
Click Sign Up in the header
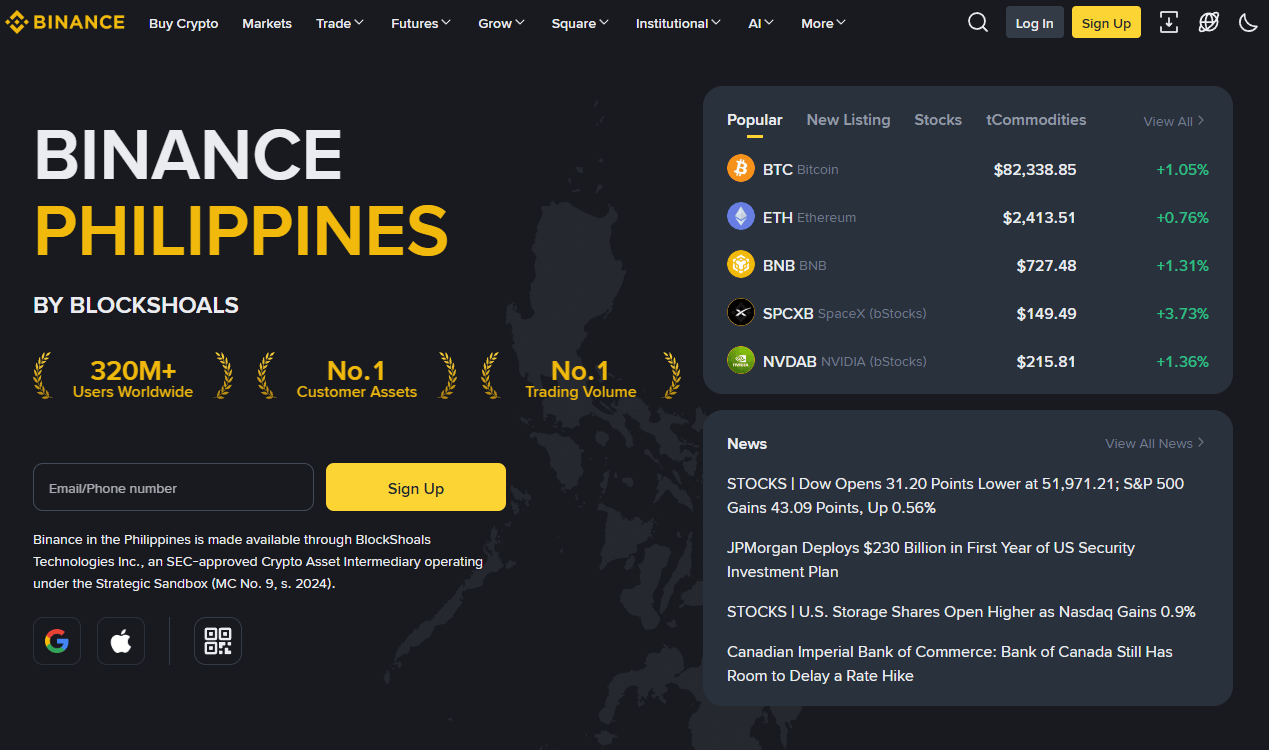coord(1106,23)
